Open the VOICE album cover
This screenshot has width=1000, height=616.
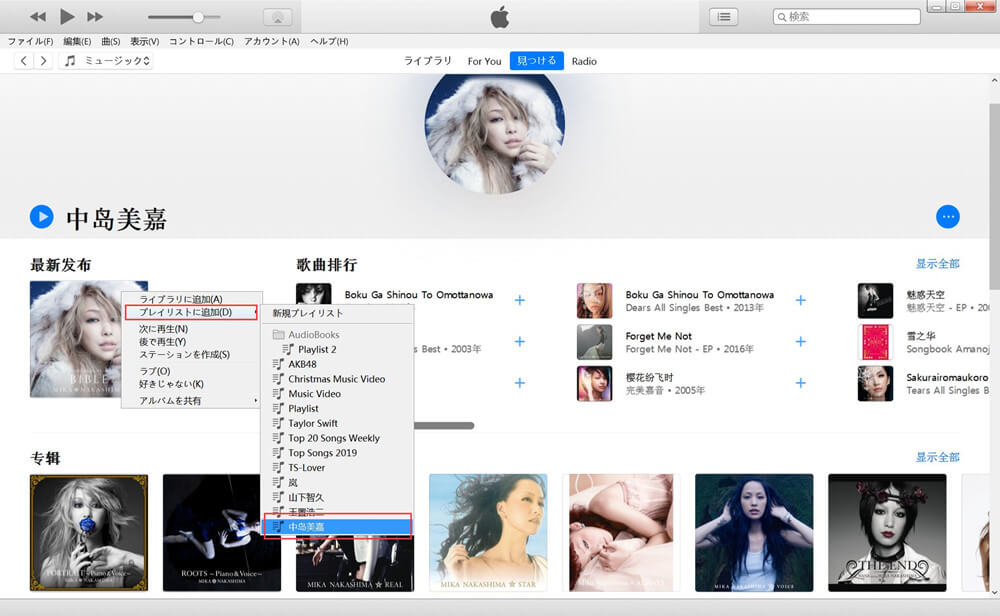(x=754, y=532)
